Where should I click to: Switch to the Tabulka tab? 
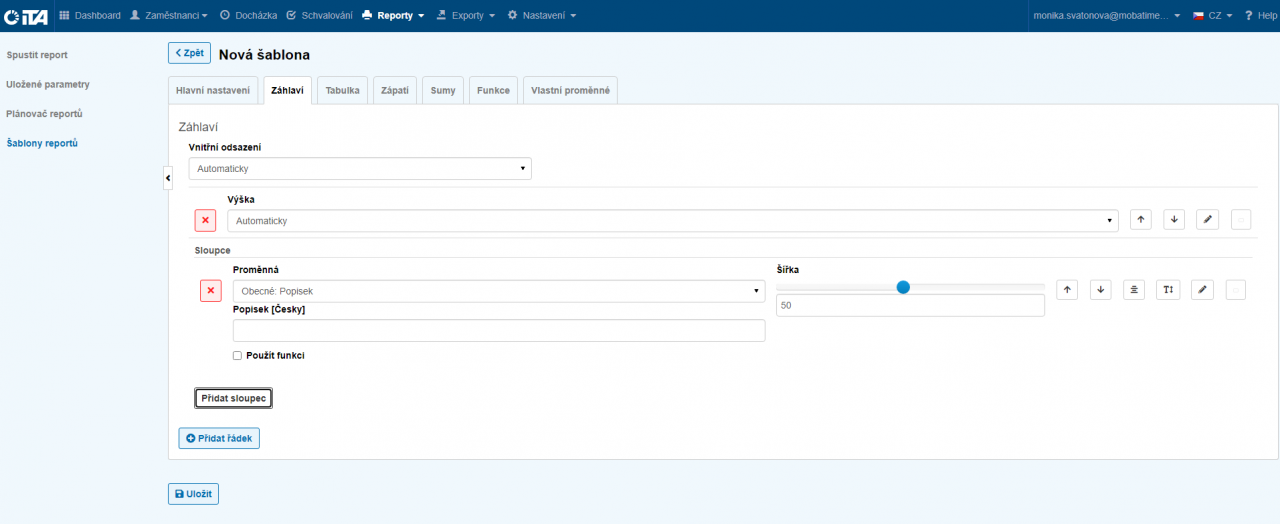point(342,90)
